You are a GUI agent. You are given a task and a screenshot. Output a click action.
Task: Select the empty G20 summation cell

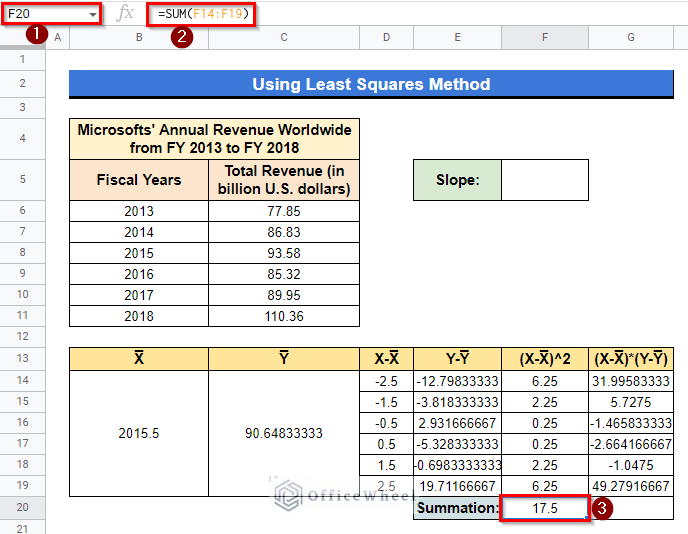631,508
